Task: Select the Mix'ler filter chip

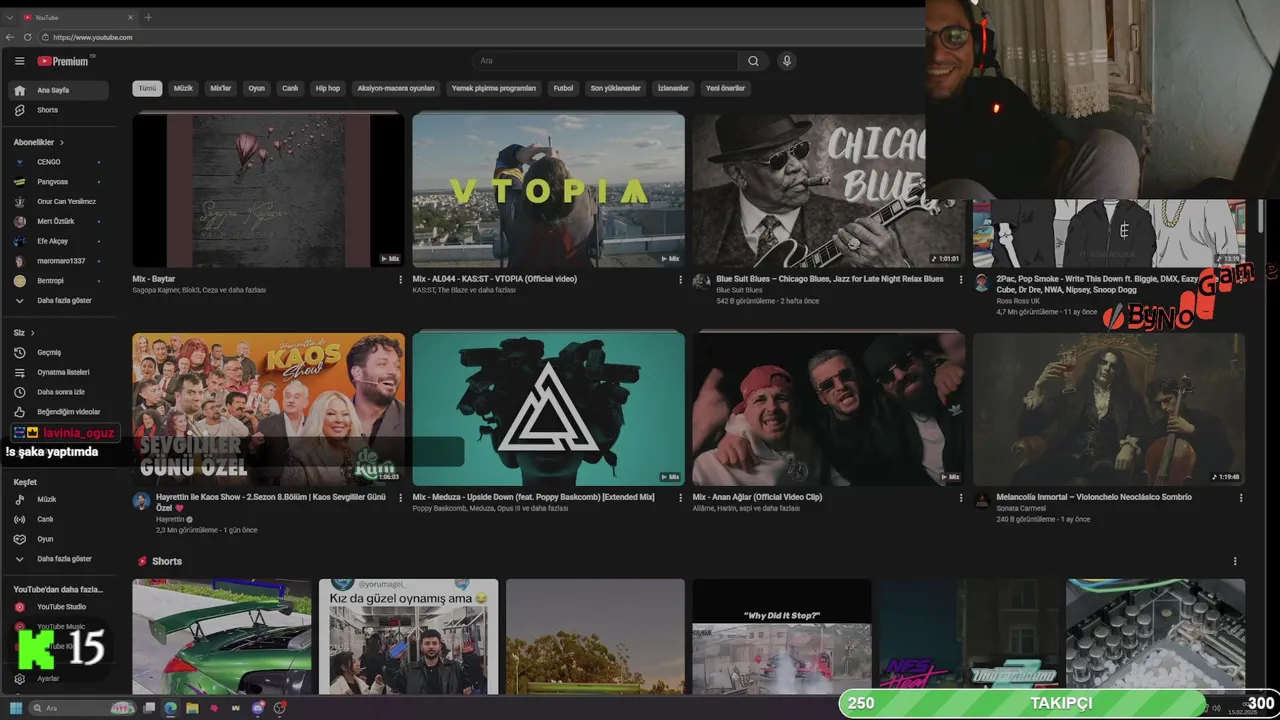Action: 220,88
